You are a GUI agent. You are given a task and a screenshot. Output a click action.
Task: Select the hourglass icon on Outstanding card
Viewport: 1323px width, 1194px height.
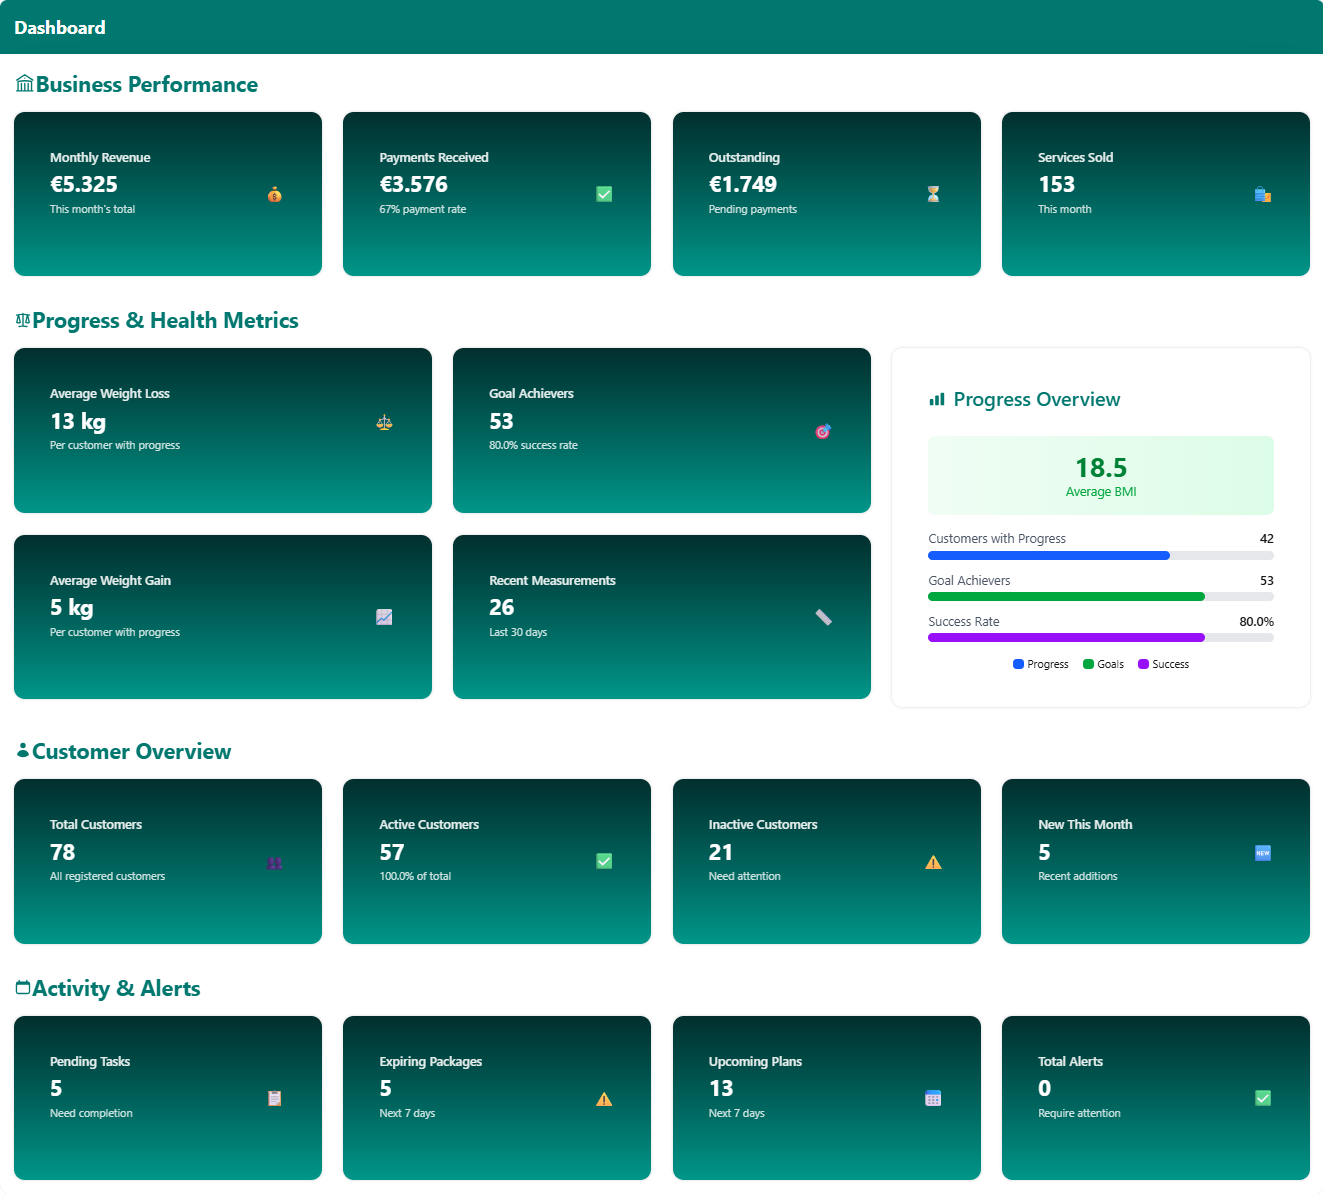tap(933, 195)
